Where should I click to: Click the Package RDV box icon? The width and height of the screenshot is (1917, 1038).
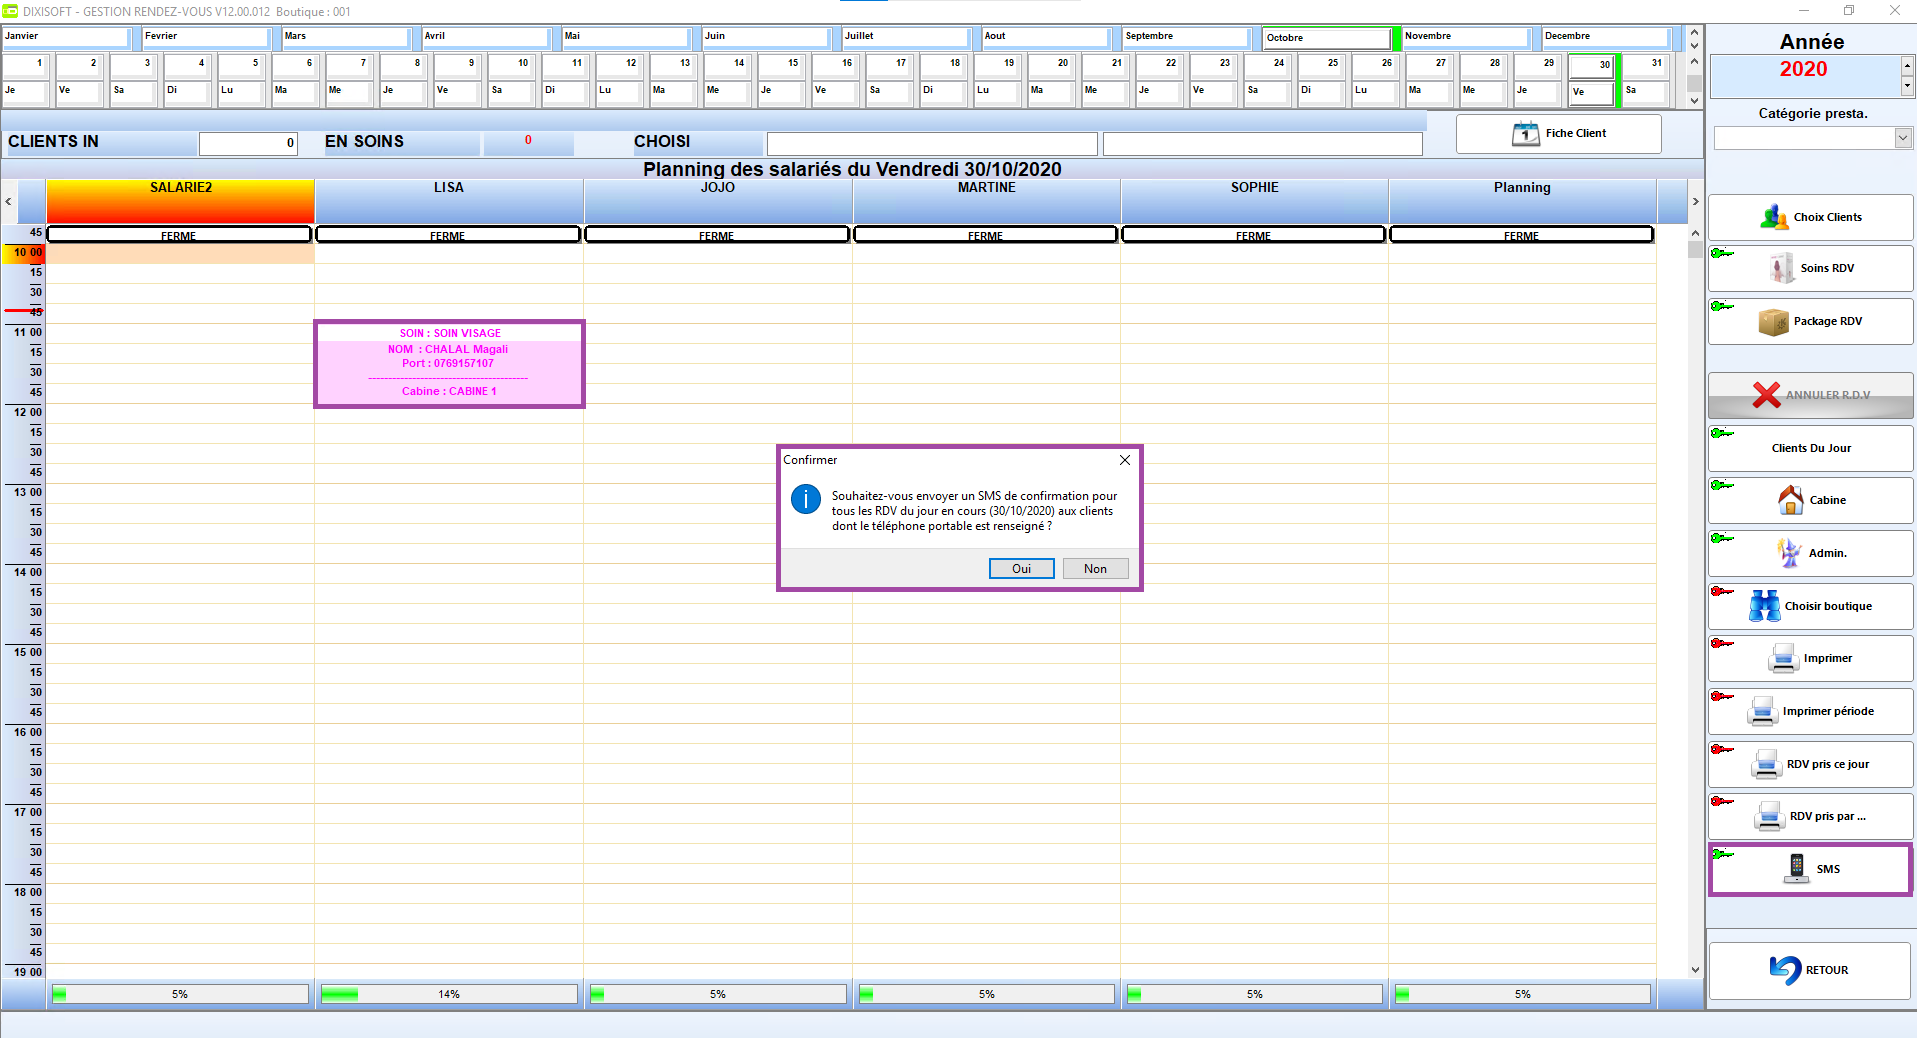tap(1773, 322)
